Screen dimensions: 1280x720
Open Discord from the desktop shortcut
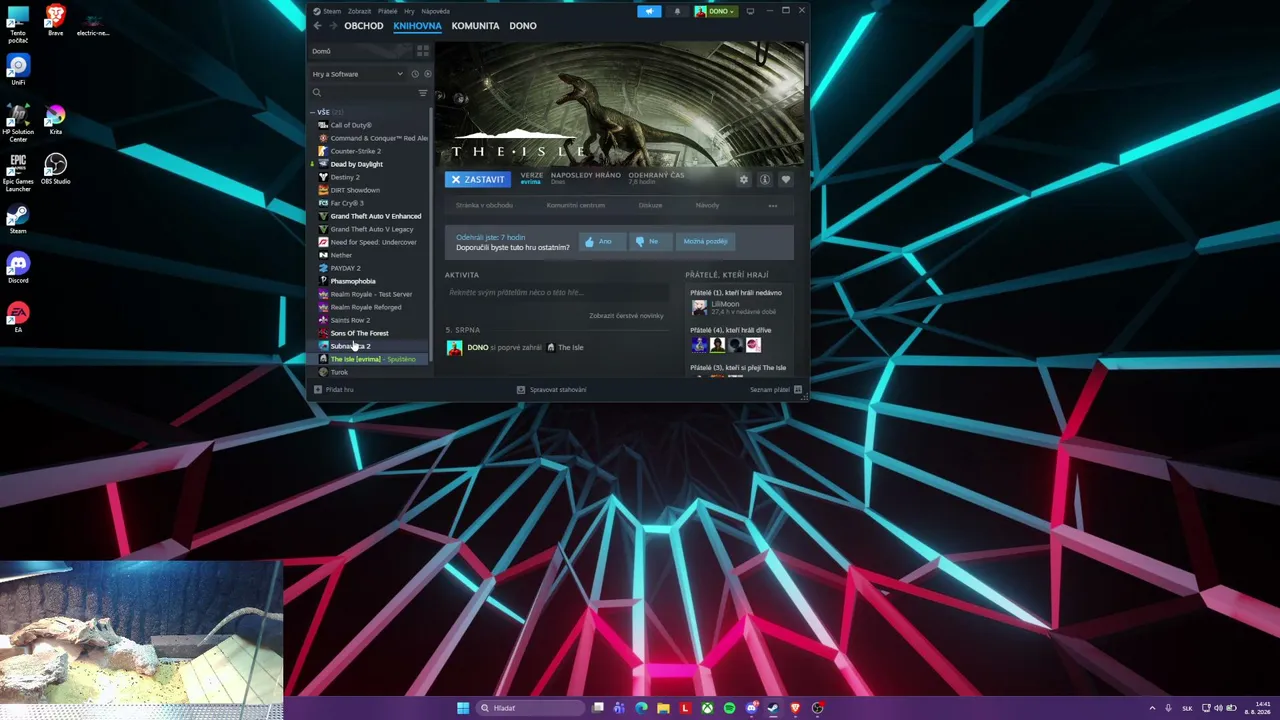[x=18, y=268]
